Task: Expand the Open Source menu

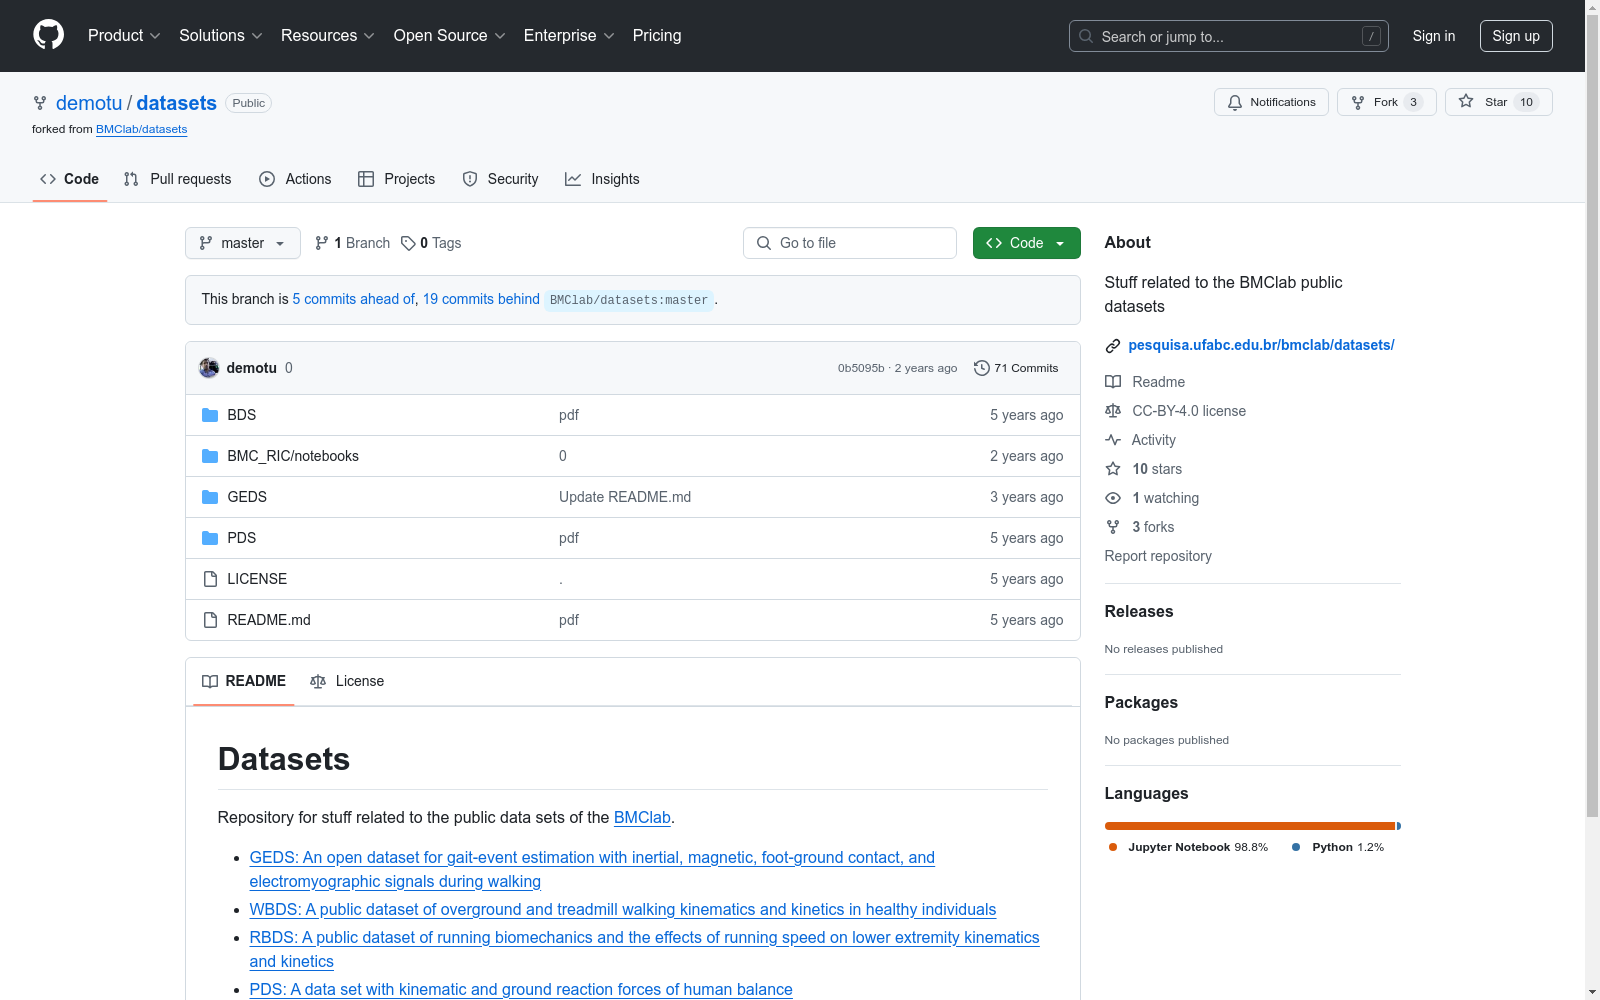Action: [450, 36]
